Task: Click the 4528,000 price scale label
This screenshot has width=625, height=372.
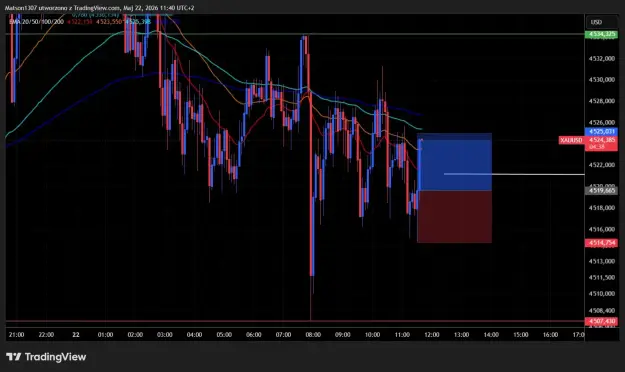Action: 601,101
